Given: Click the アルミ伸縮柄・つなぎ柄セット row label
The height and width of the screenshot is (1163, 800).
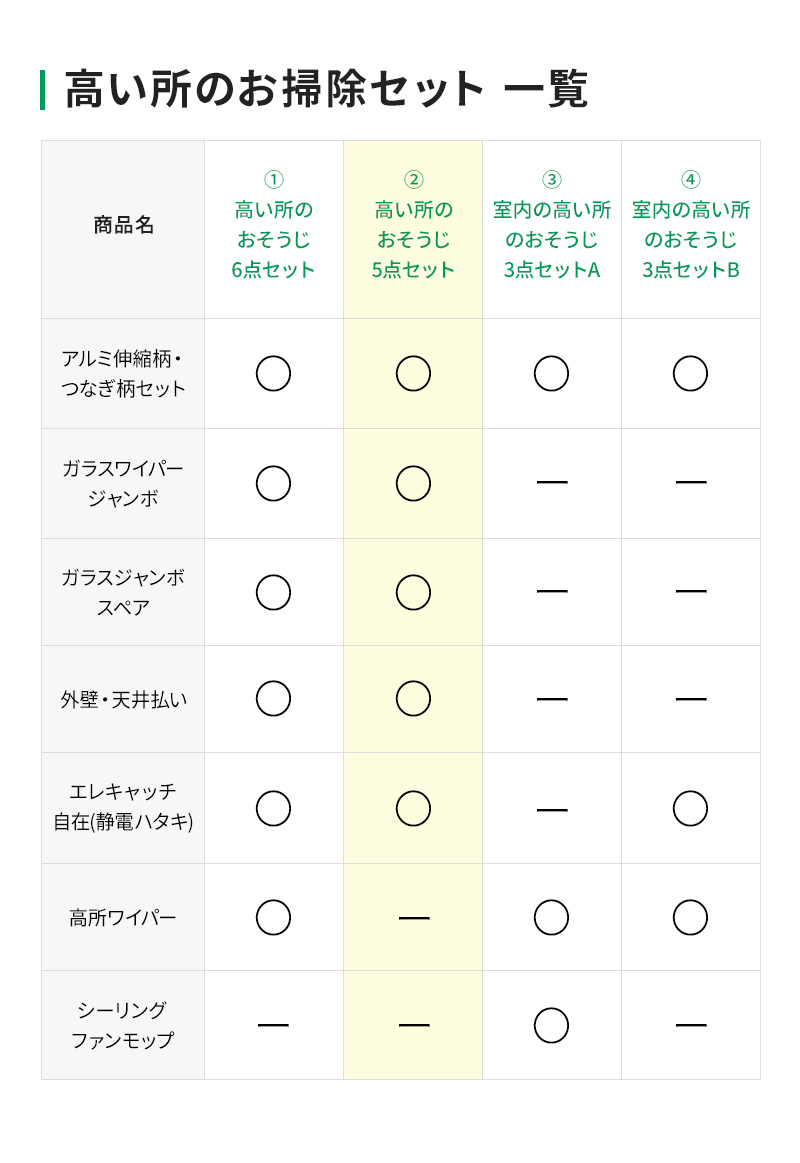Looking at the screenshot, I should [x=123, y=374].
